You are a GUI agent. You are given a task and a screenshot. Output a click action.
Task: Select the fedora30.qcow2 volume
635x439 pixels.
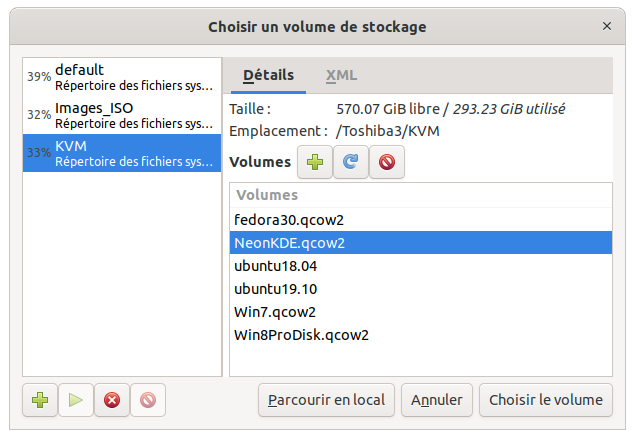pyautogui.click(x=421, y=220)
